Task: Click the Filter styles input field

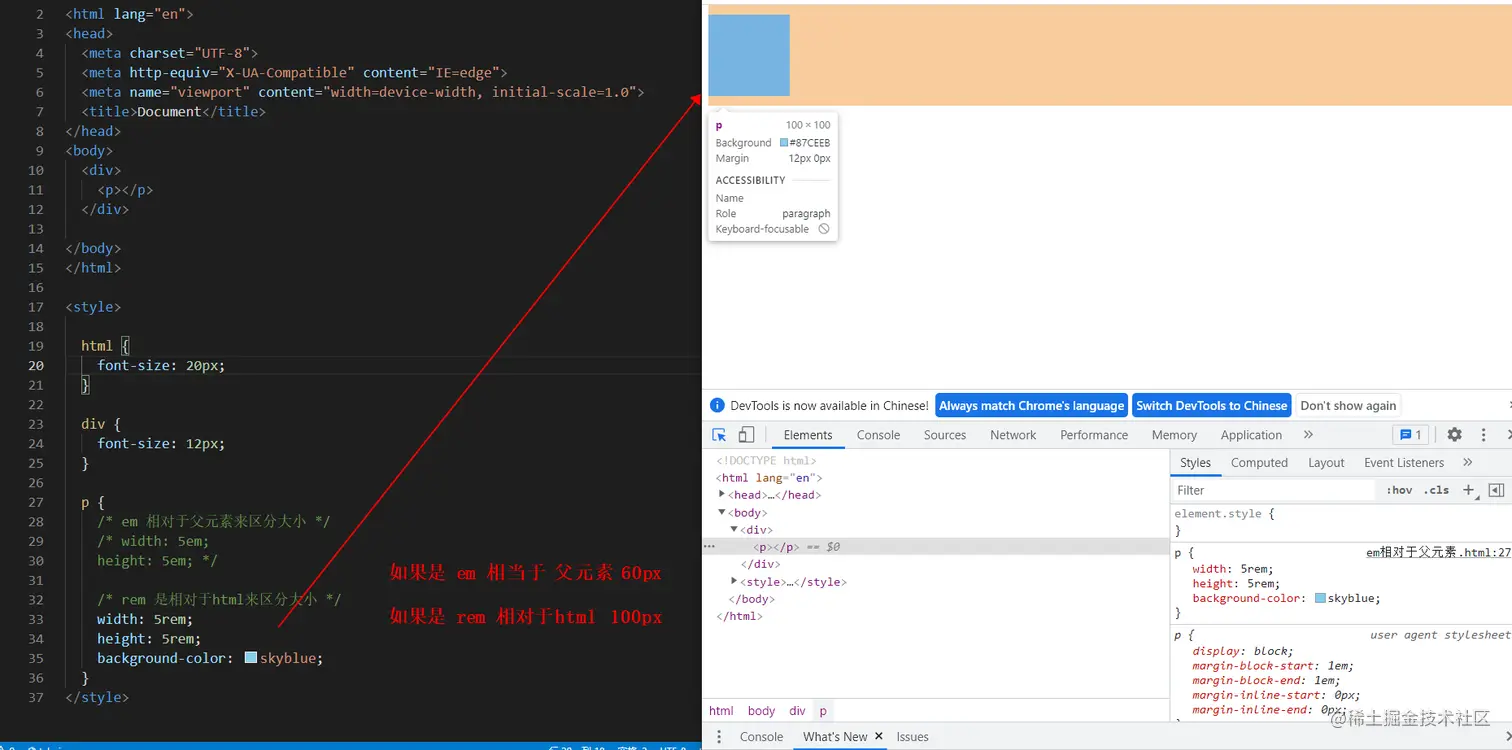Action: pos(1274,490)
